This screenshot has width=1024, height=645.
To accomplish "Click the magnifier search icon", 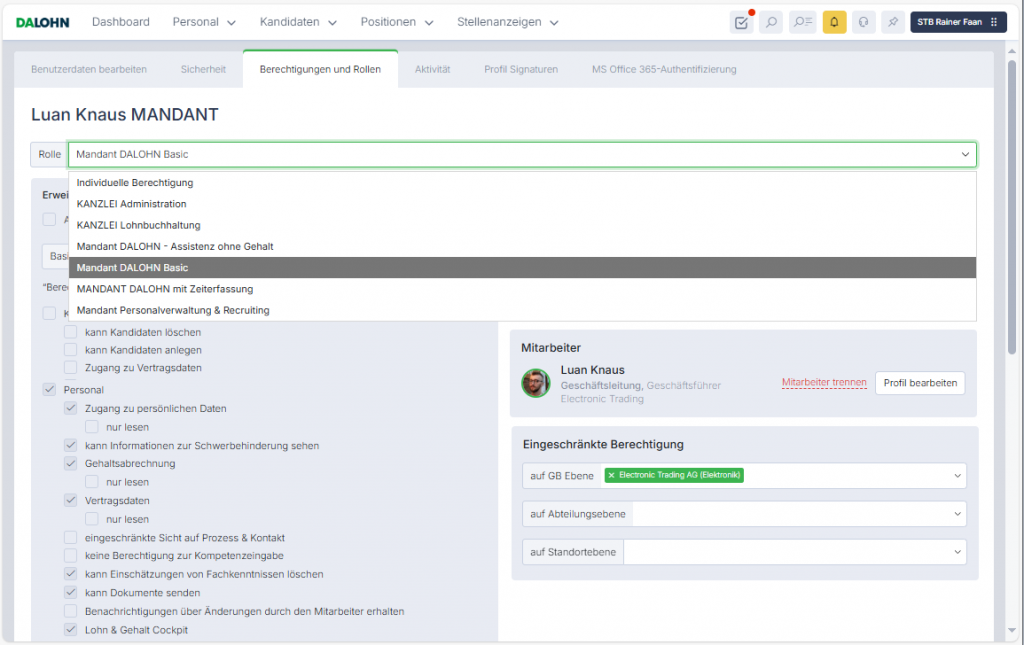I will tap(771, 22).
